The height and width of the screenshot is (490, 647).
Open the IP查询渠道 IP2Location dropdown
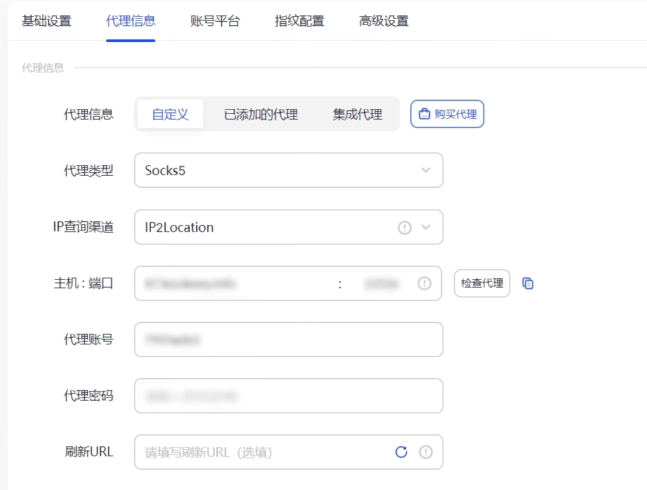[289, 227]
